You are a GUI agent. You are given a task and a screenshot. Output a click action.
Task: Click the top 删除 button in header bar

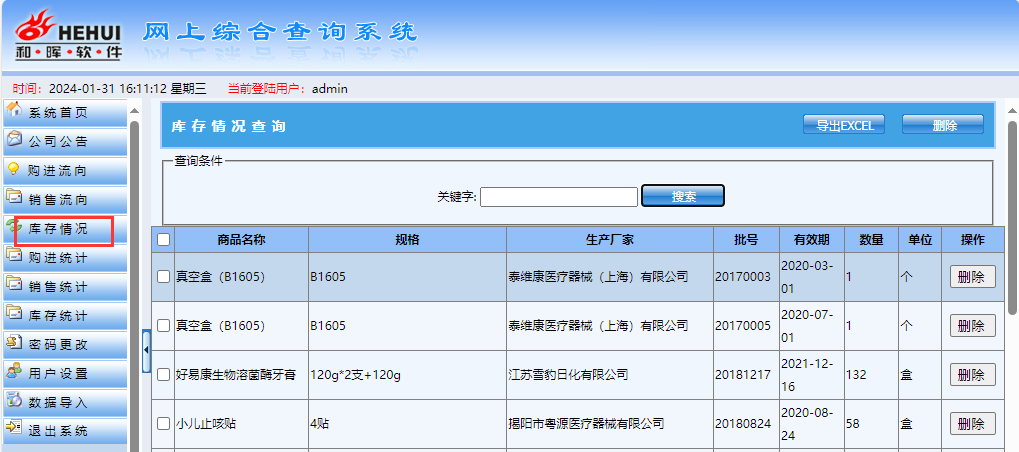942,125
